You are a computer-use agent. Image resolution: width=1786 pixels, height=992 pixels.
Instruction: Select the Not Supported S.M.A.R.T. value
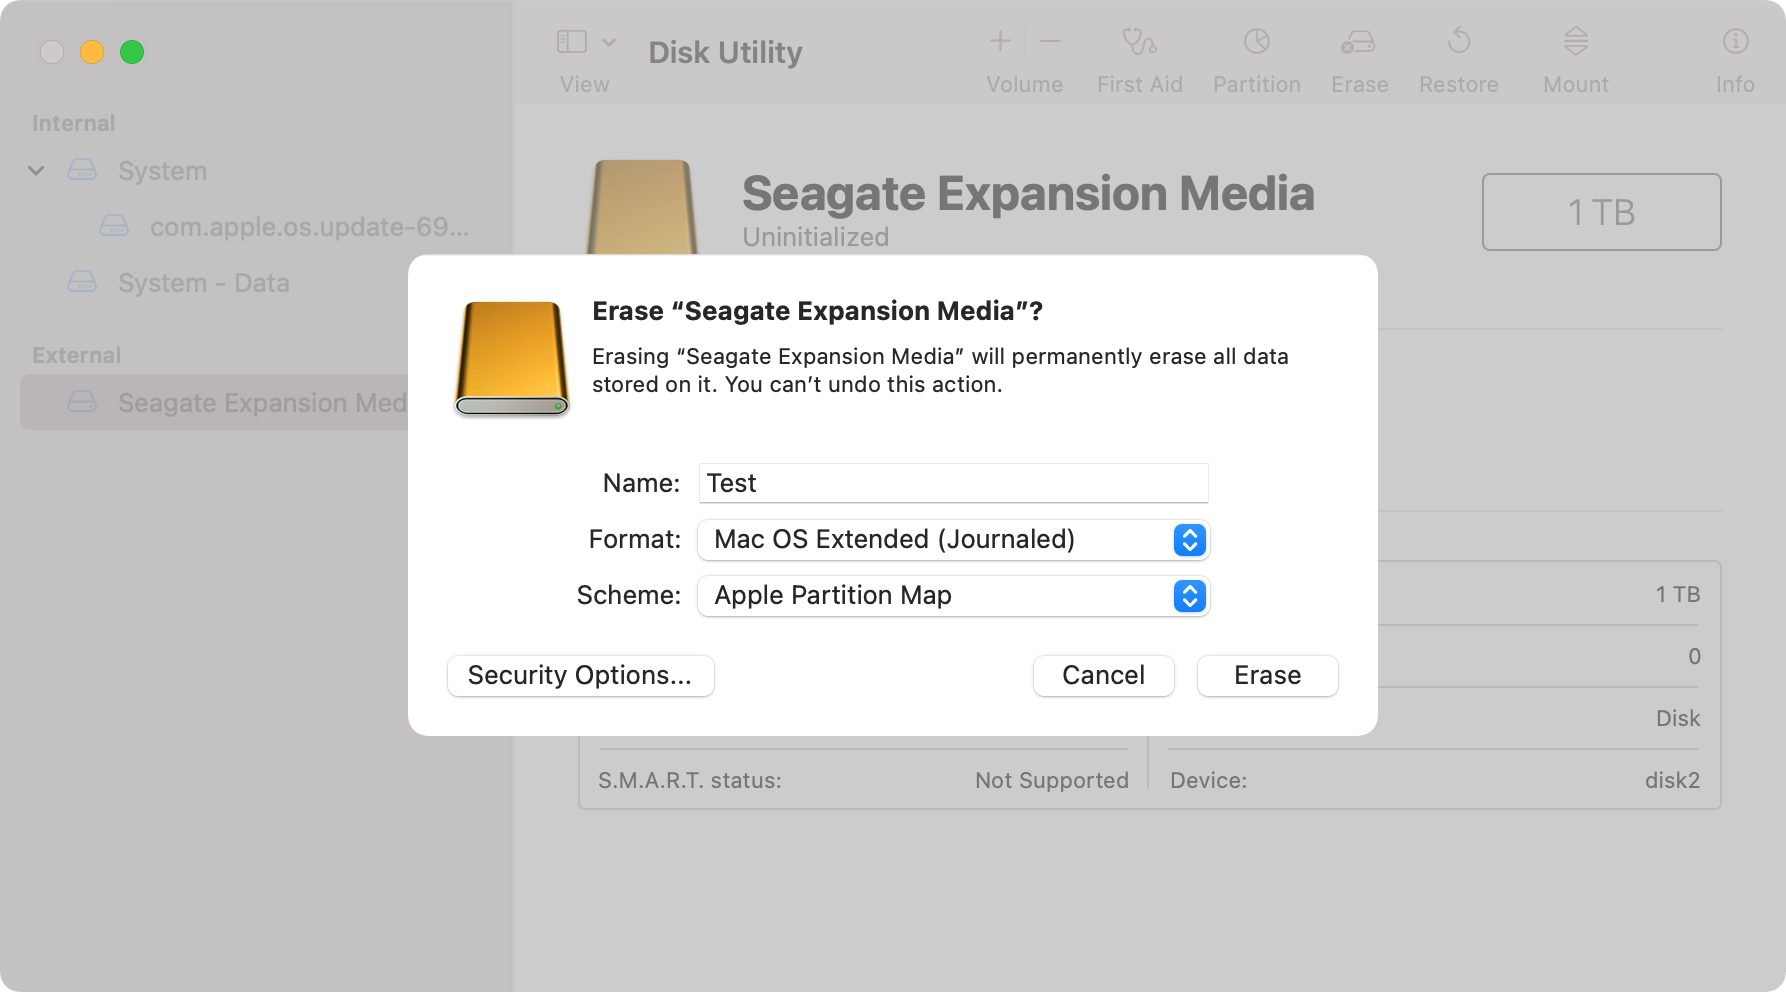pos(1052,780)
